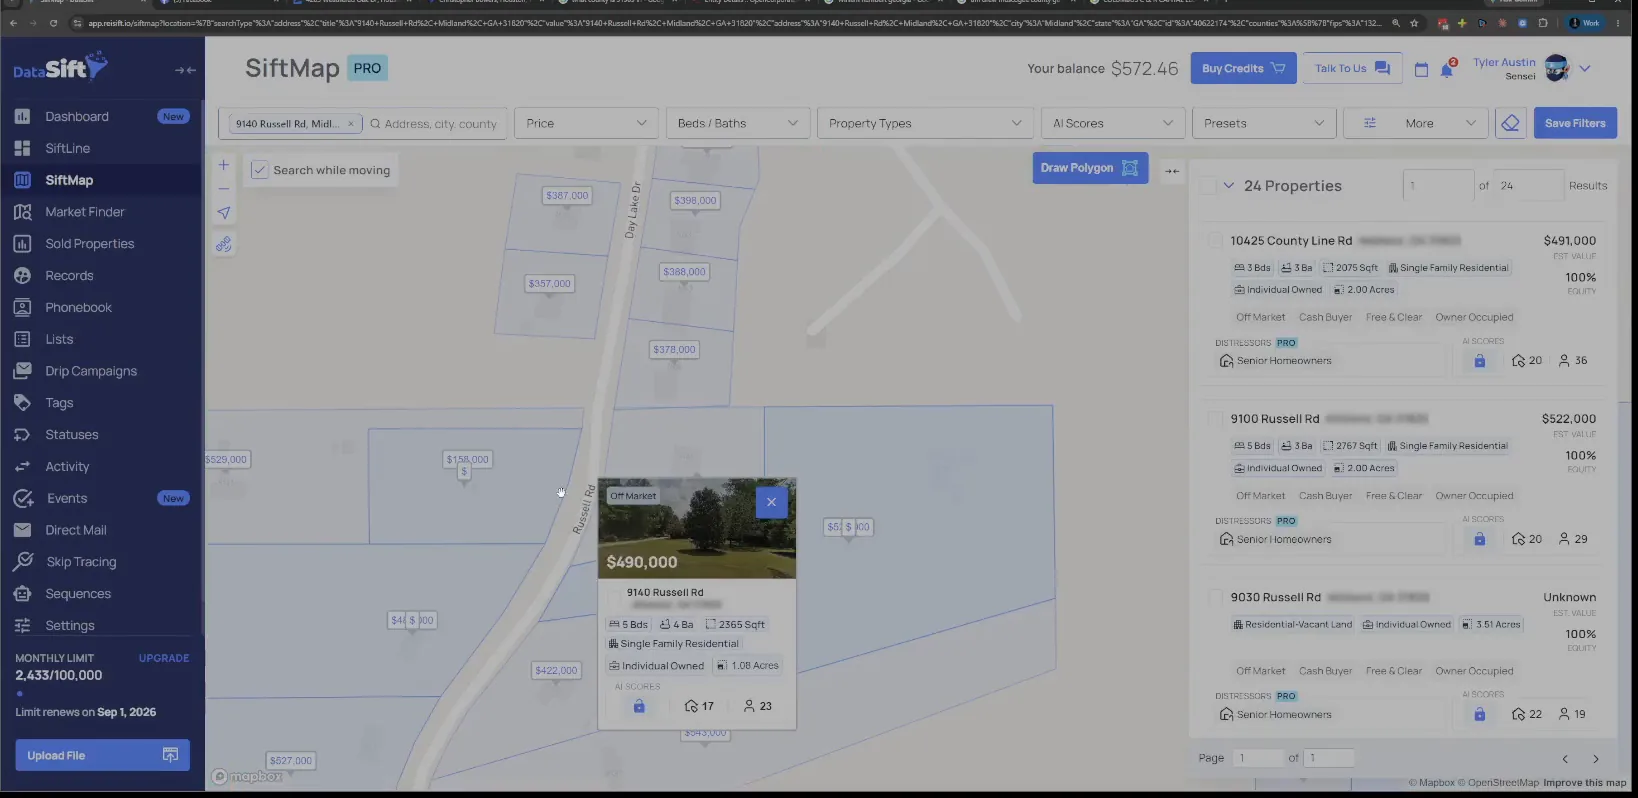Expand the Presets dropdown

1264,123
